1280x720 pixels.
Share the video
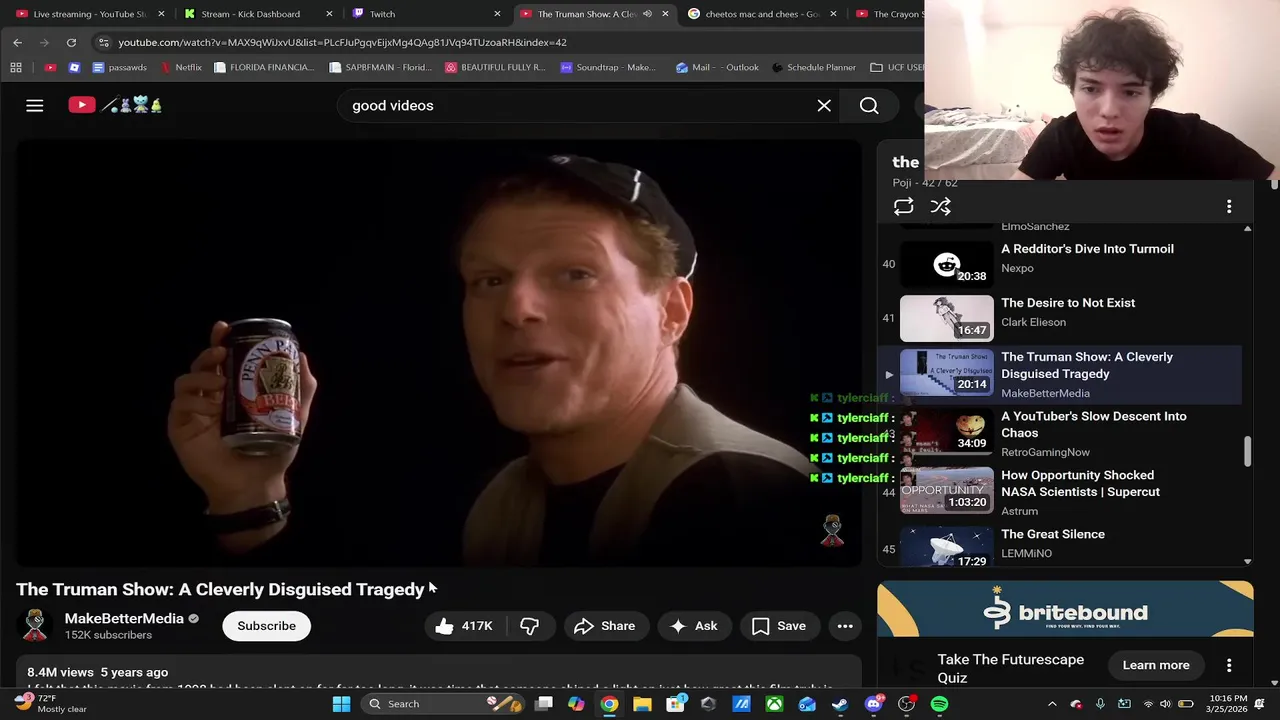tap(605, 626)
